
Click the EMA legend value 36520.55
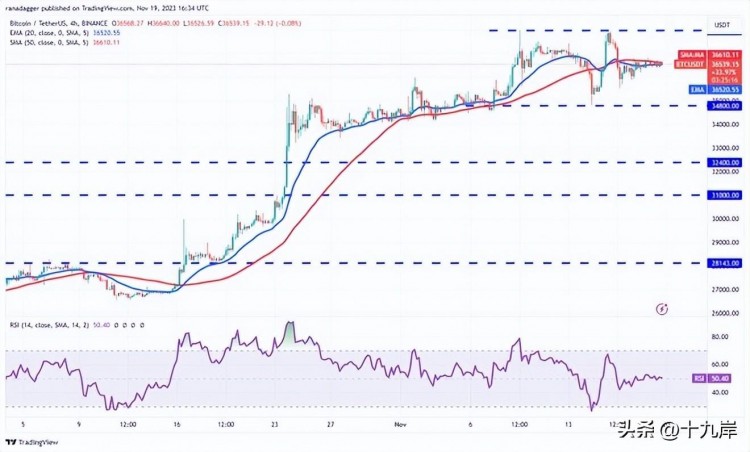click(108, 33)
